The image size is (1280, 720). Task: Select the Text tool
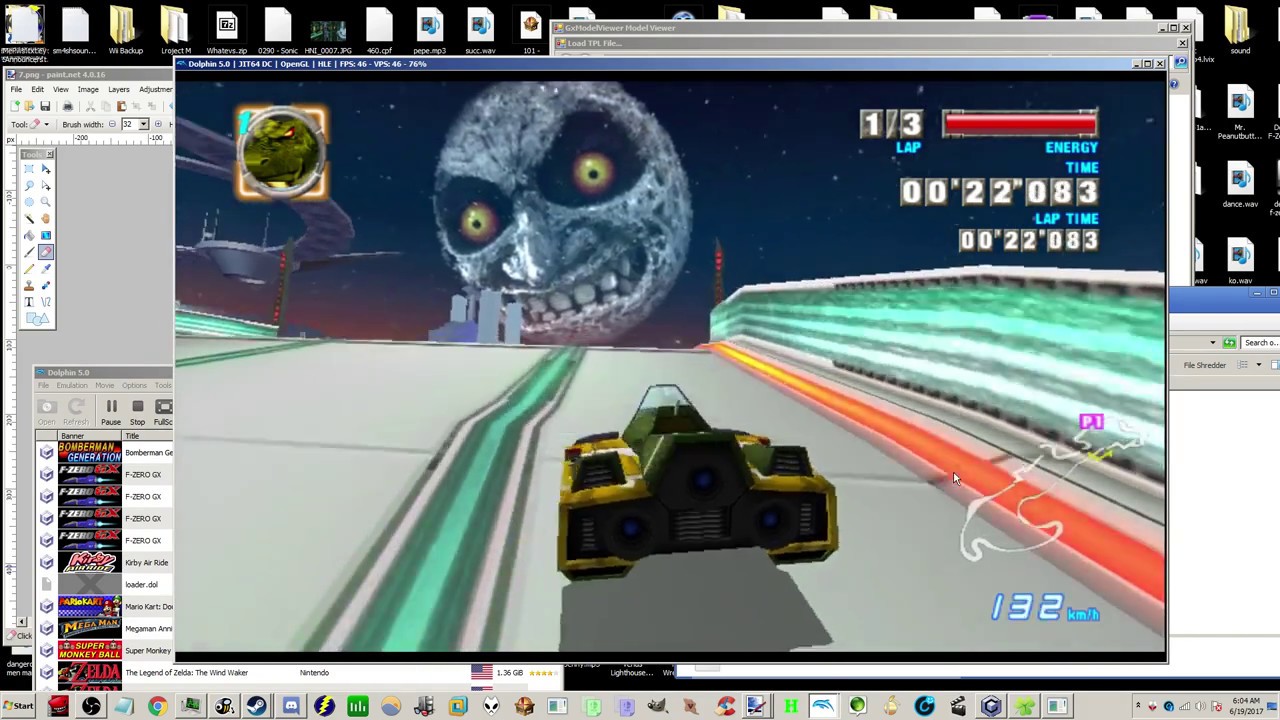tap(29, 302)
